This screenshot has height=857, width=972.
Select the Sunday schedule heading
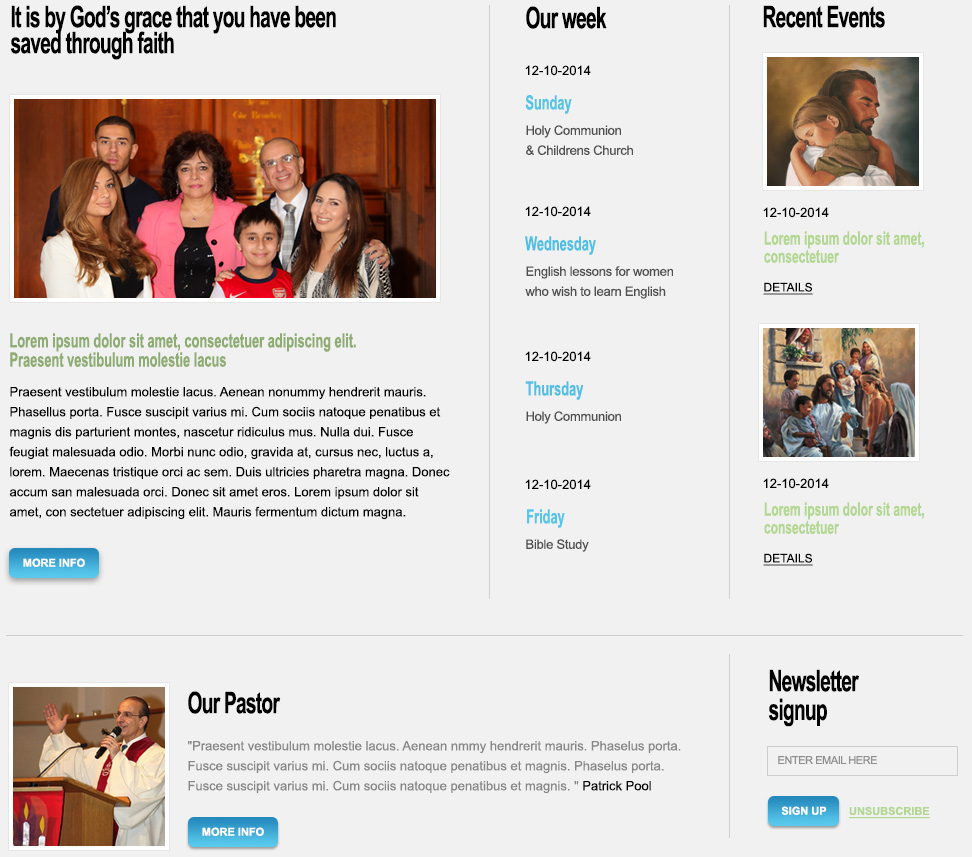coord(549,103)
